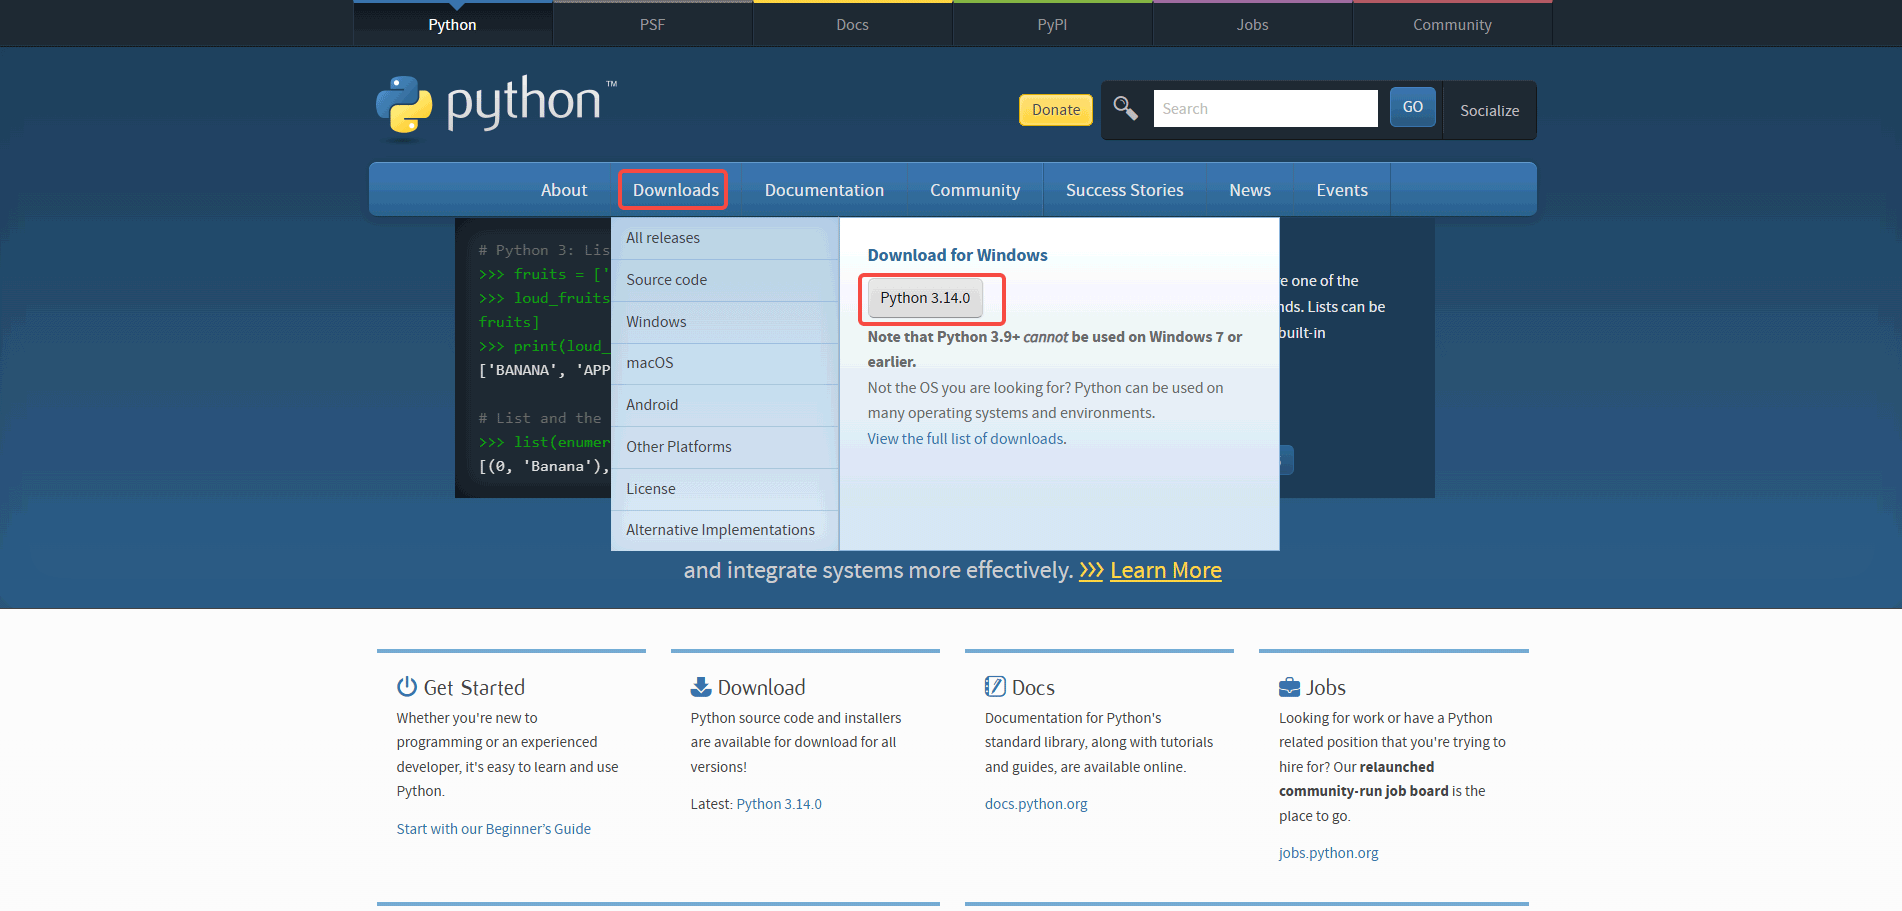Open the Socialize dropdown

point(1488,110)
